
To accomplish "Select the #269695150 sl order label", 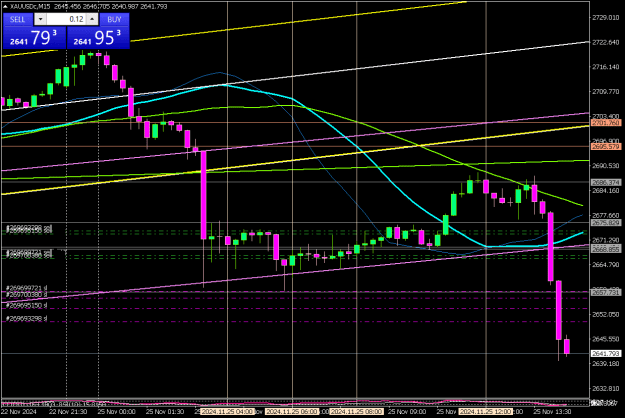I will click(x=27, y=305).
